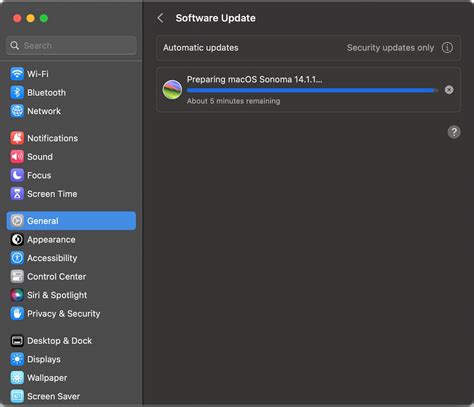Click the Bluetooth sidebar icon

pyautogui.click(x=17, y=92)
